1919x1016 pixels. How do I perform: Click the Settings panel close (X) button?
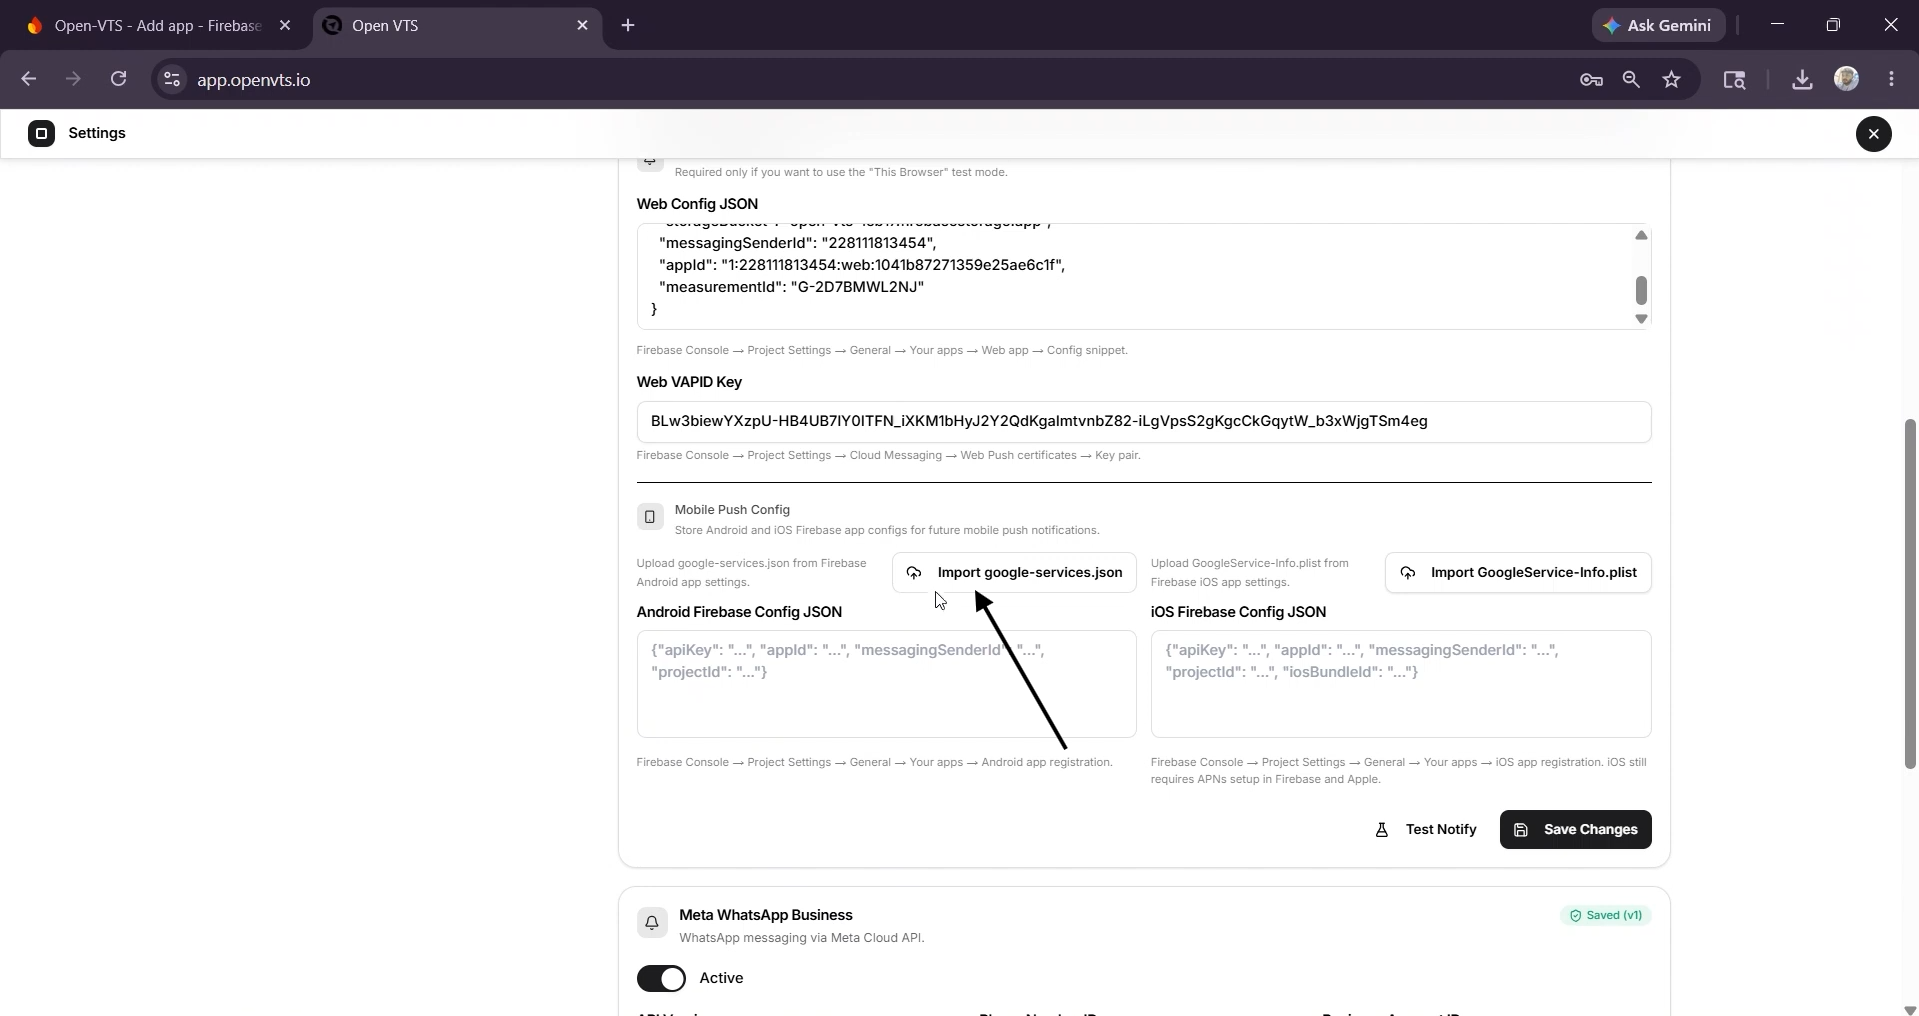(x=1873, y=133)
